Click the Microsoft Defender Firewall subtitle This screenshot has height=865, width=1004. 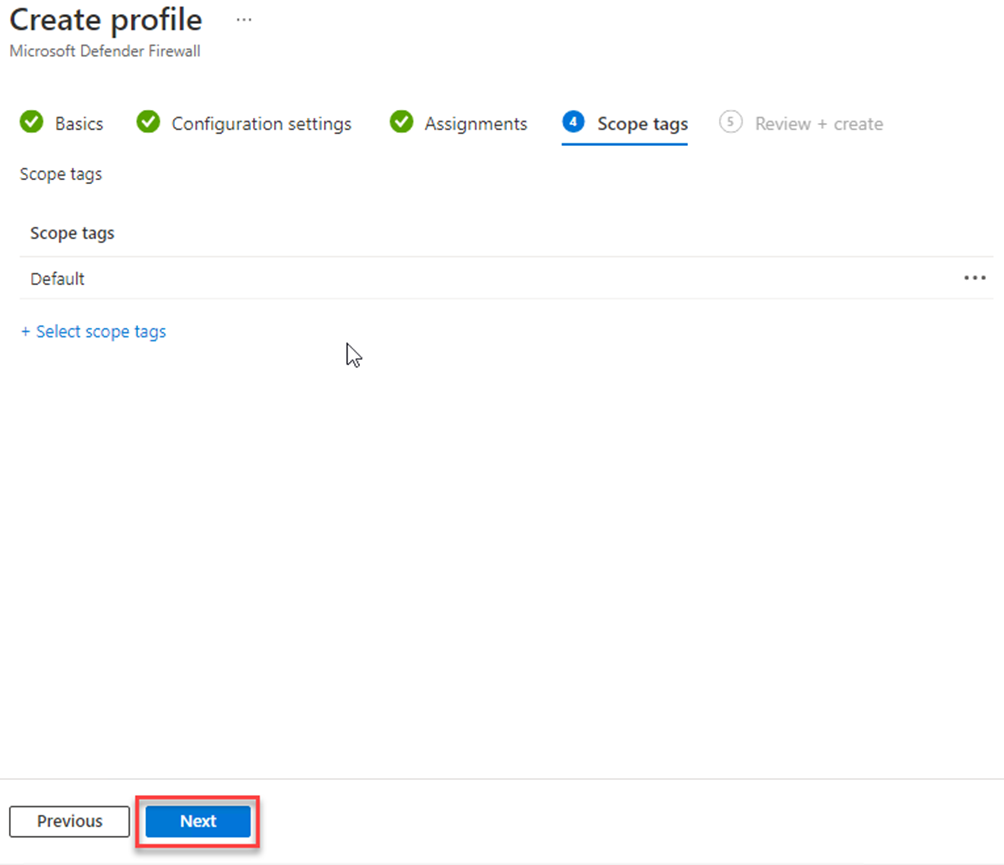(105, 51)
